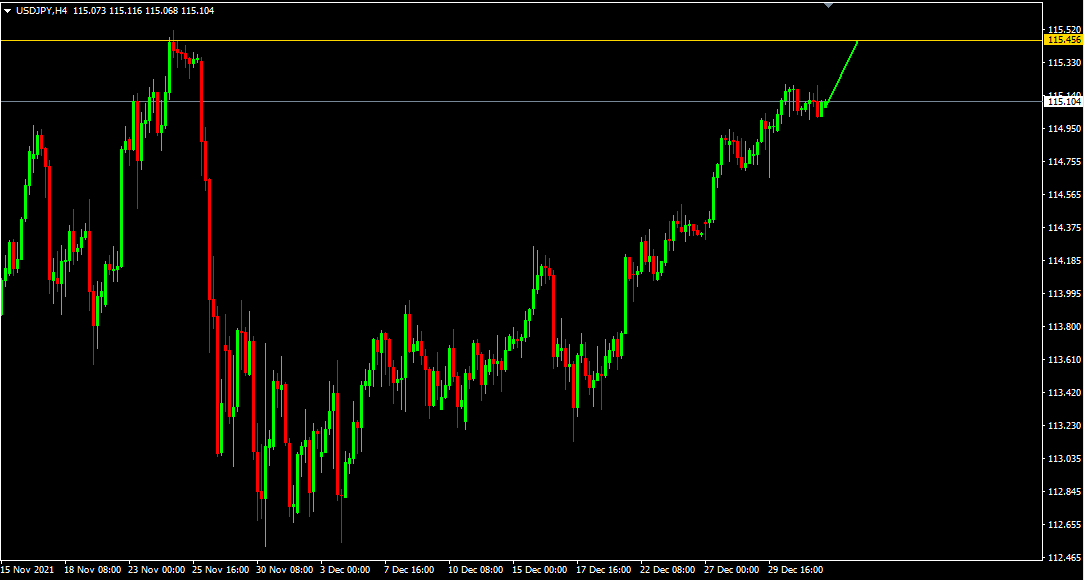Click the 3 Dec 00:00 time label
This screenshot has width=1085, height=580.
click(x=346, y=570)
